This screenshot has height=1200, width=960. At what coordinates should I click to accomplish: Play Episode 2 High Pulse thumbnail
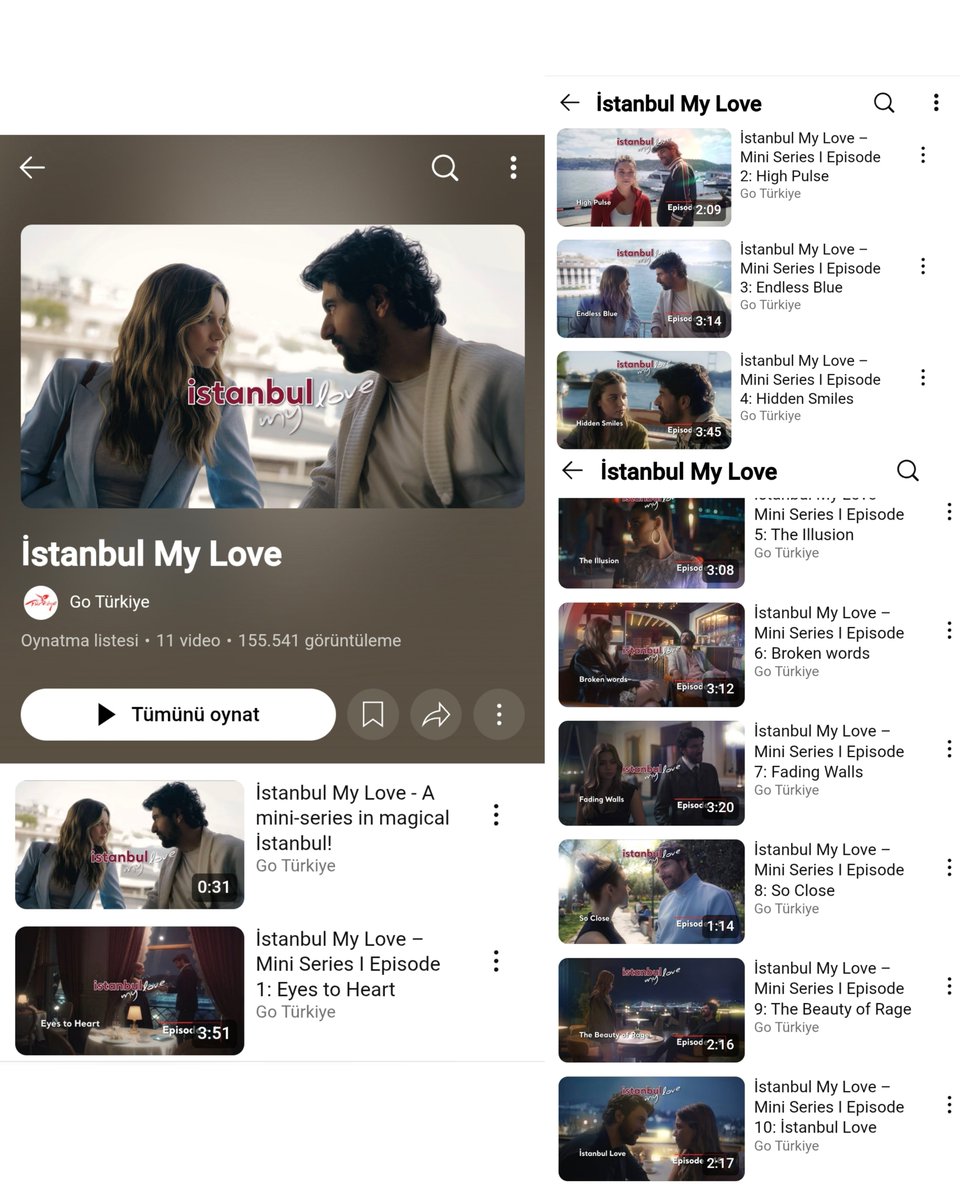[644, 177]
